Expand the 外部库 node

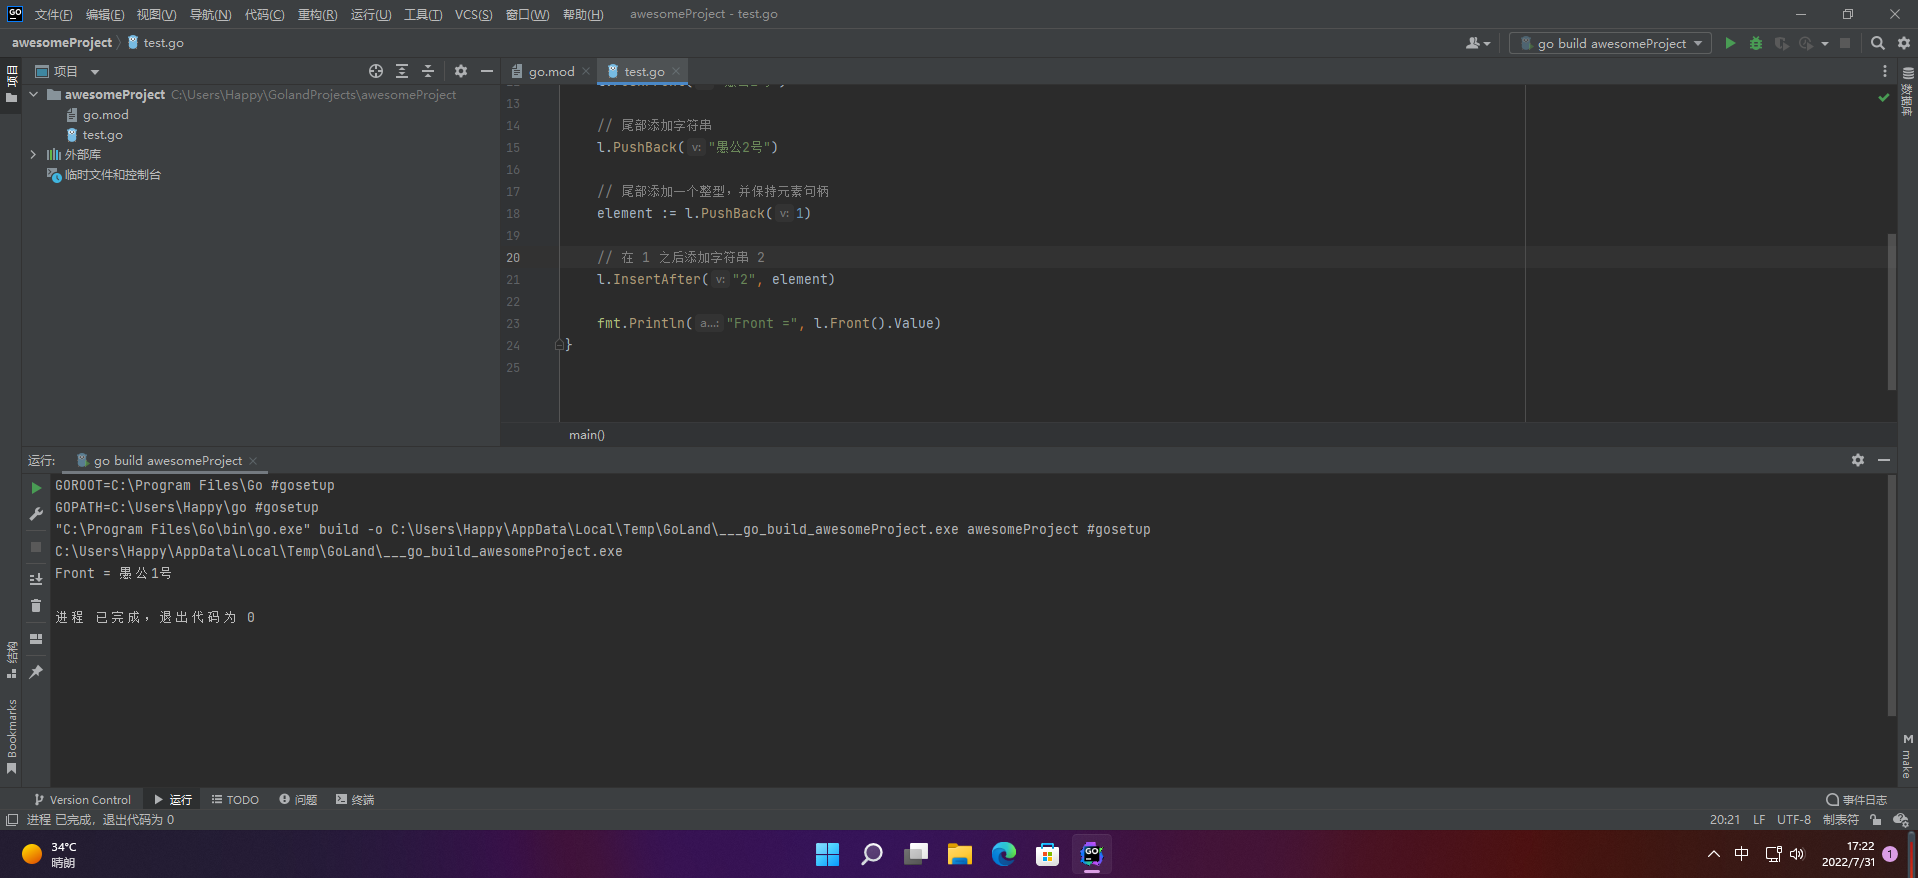click(x=34, y=154)
